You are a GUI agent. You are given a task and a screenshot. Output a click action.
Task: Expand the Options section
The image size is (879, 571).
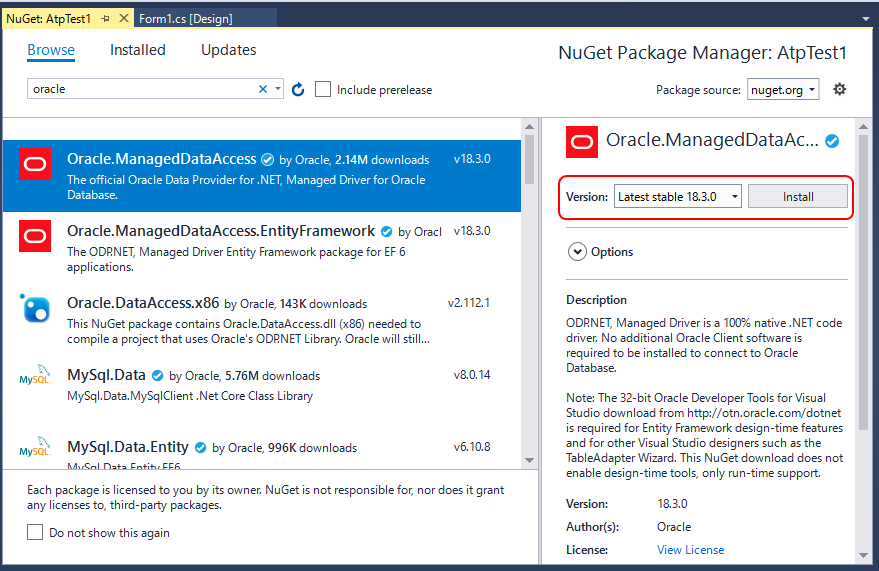577,252
